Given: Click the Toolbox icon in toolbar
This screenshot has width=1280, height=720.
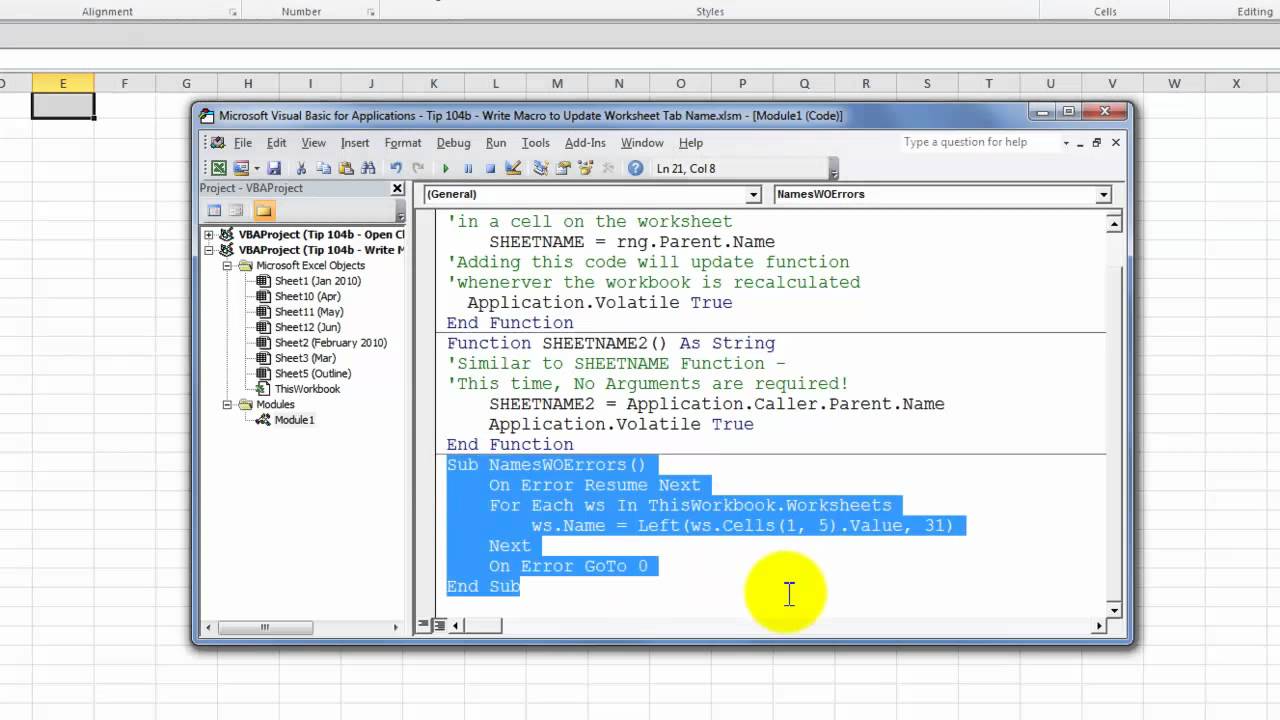Looking at the screenshot, I should (x=607, y=168).
